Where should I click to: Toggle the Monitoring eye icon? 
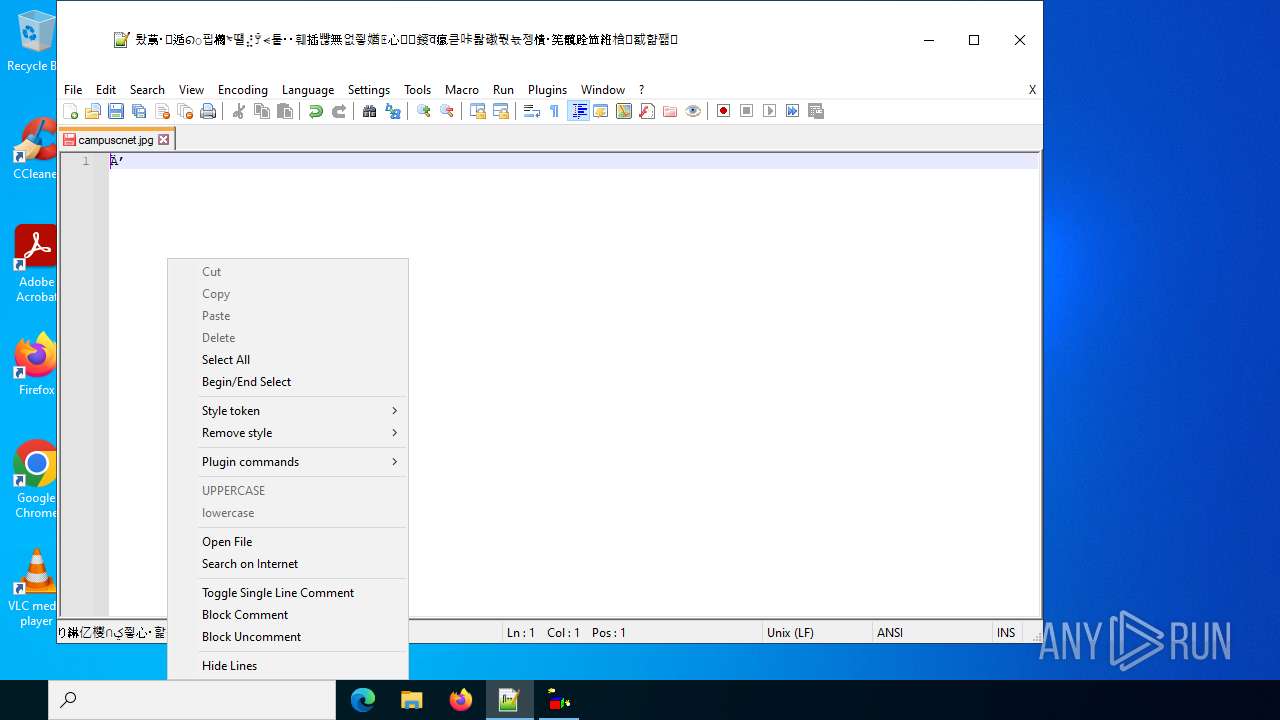(x=693, y=111)
